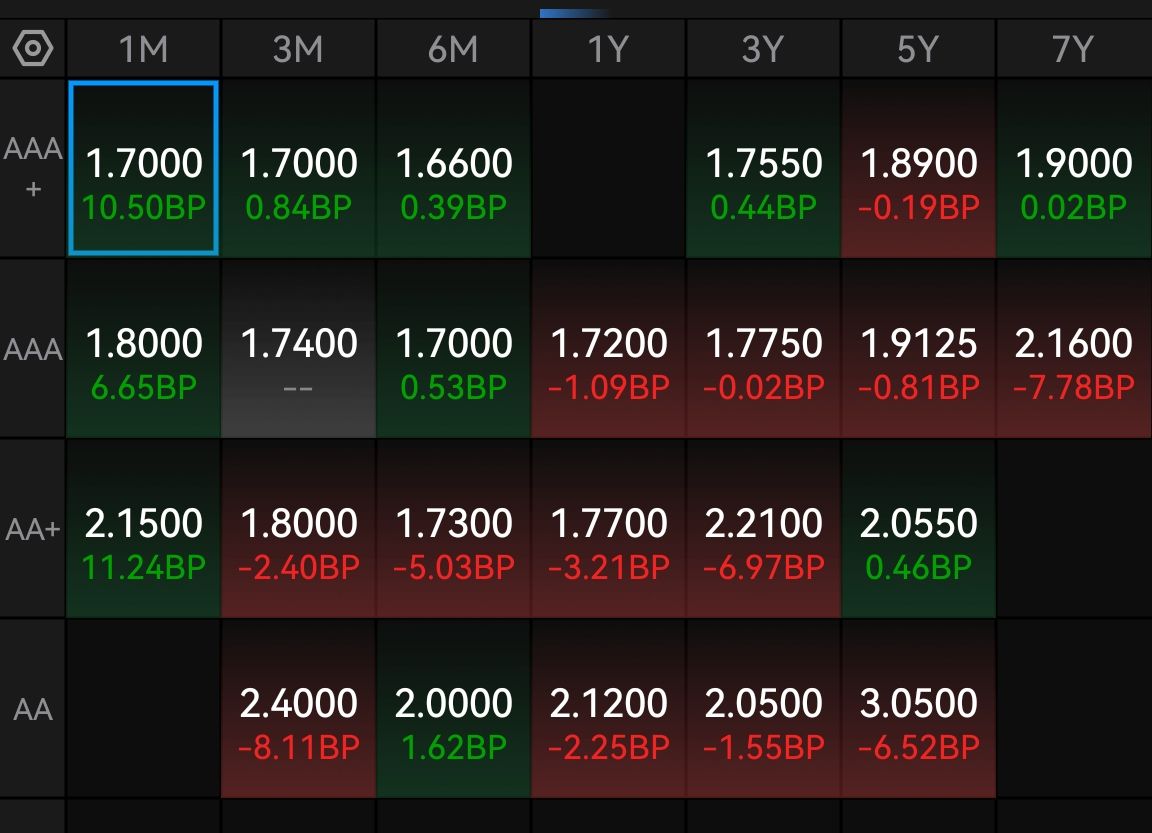This screenshot has height=833, width=1152.
Task: Select the AAA+ rating row header
Action: 33,168
